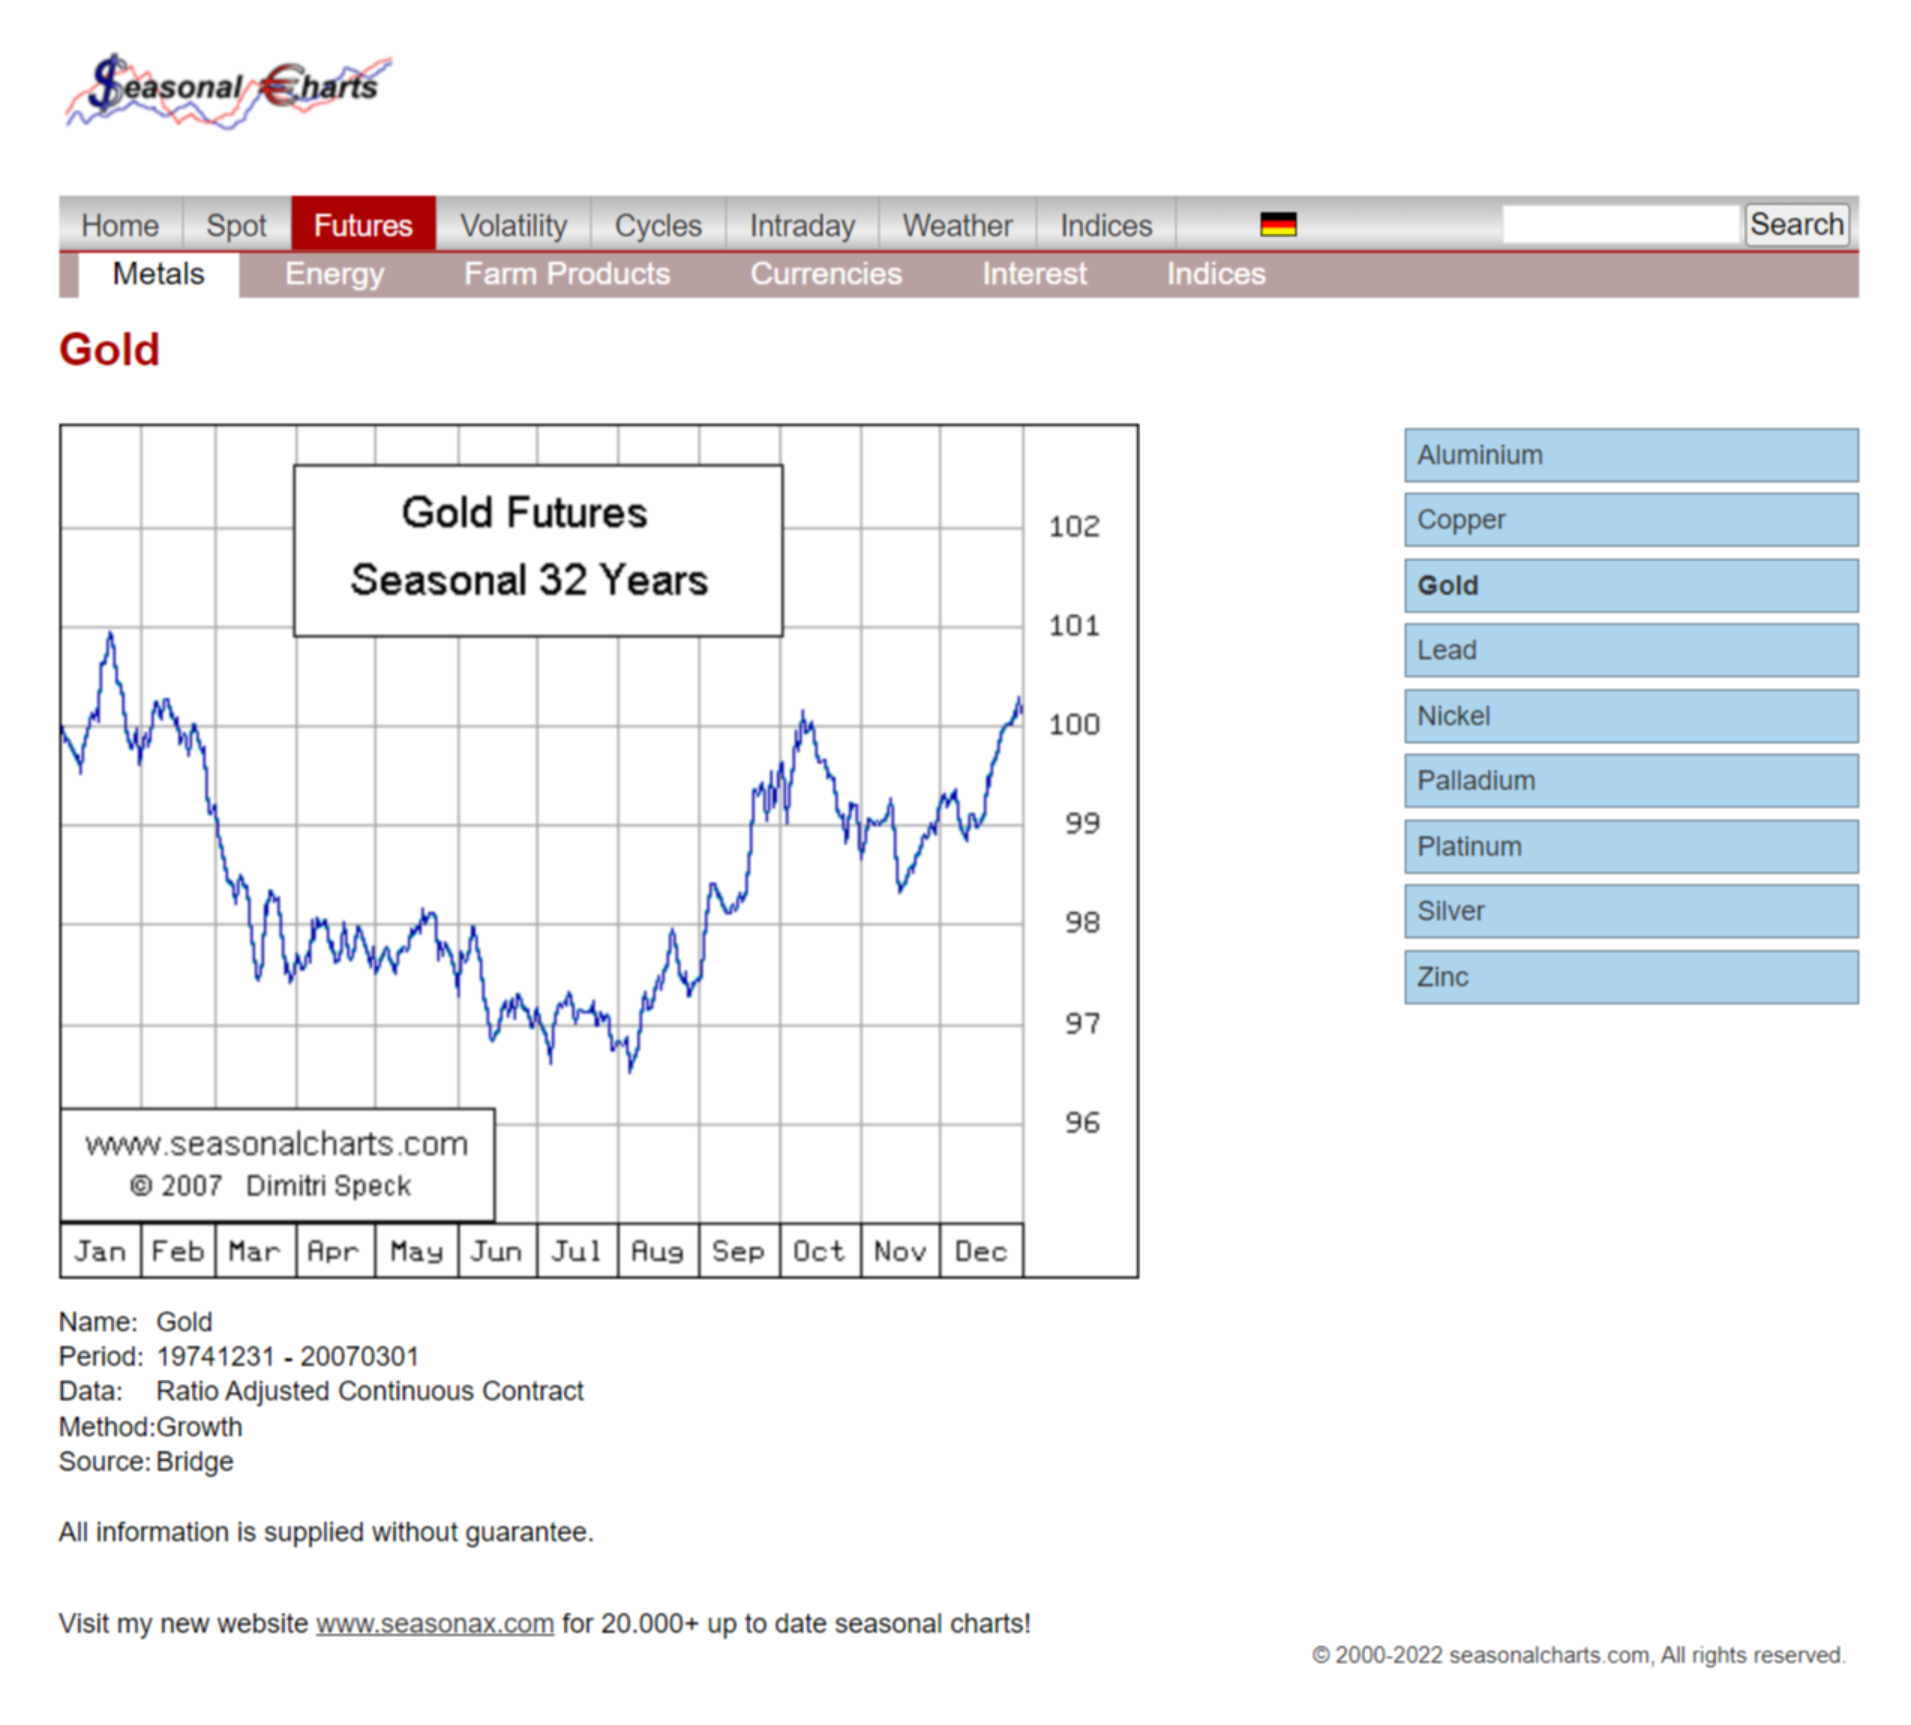
Task: Open the Farm Products sub-tab
Action: [x=566, y=274]
